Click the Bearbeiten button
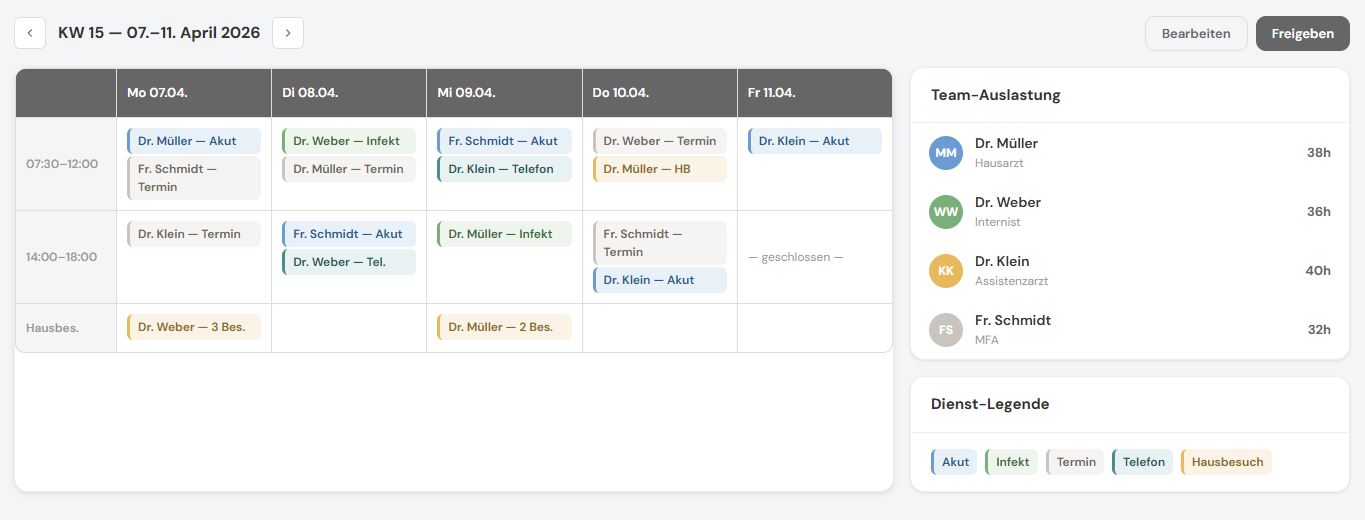Screen dimensions: 1365x520 point(1196,33)
